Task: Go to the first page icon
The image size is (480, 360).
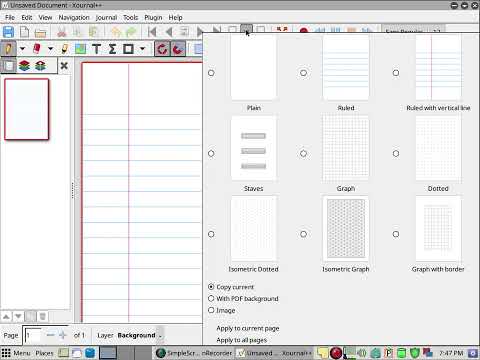Action: [152, 32]
